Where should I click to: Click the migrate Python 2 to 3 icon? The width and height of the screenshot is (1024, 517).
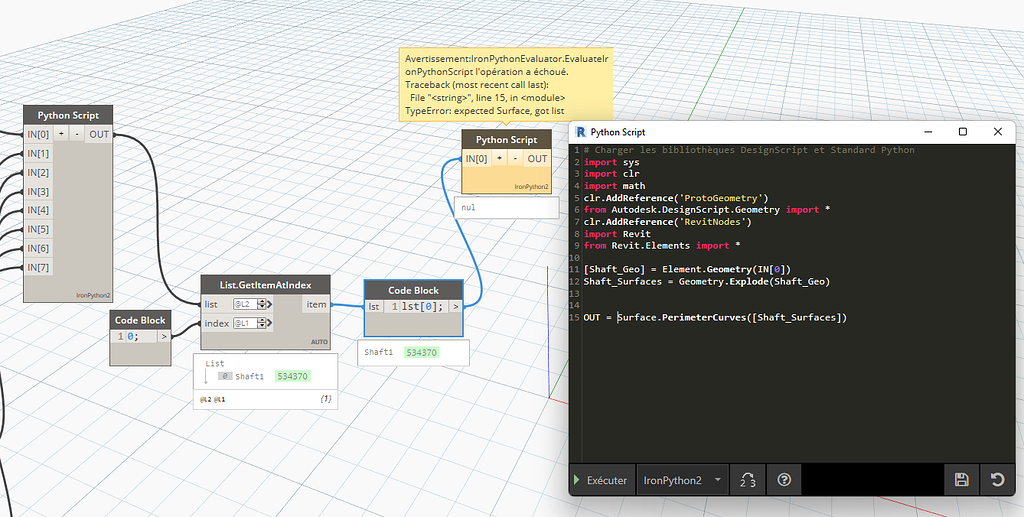pos(747,480)
